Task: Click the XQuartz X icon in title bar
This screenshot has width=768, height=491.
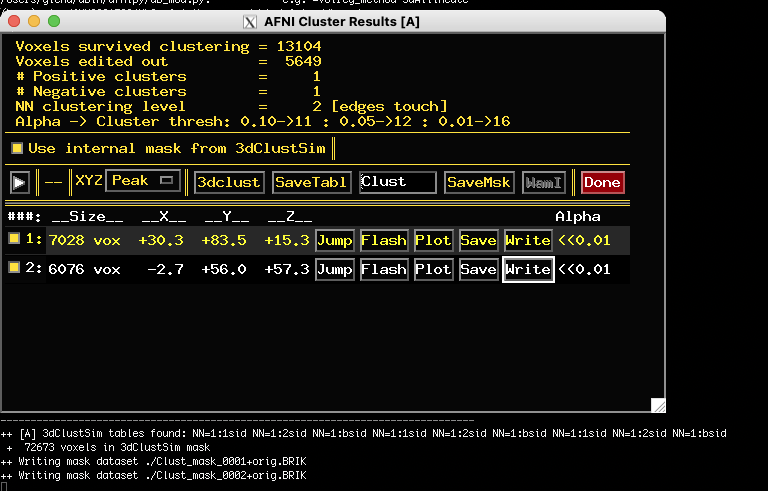Action: (250, 22)
